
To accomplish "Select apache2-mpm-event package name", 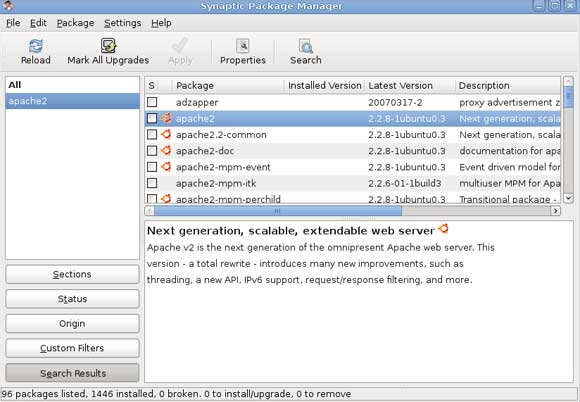I will [x=223, y=167].
